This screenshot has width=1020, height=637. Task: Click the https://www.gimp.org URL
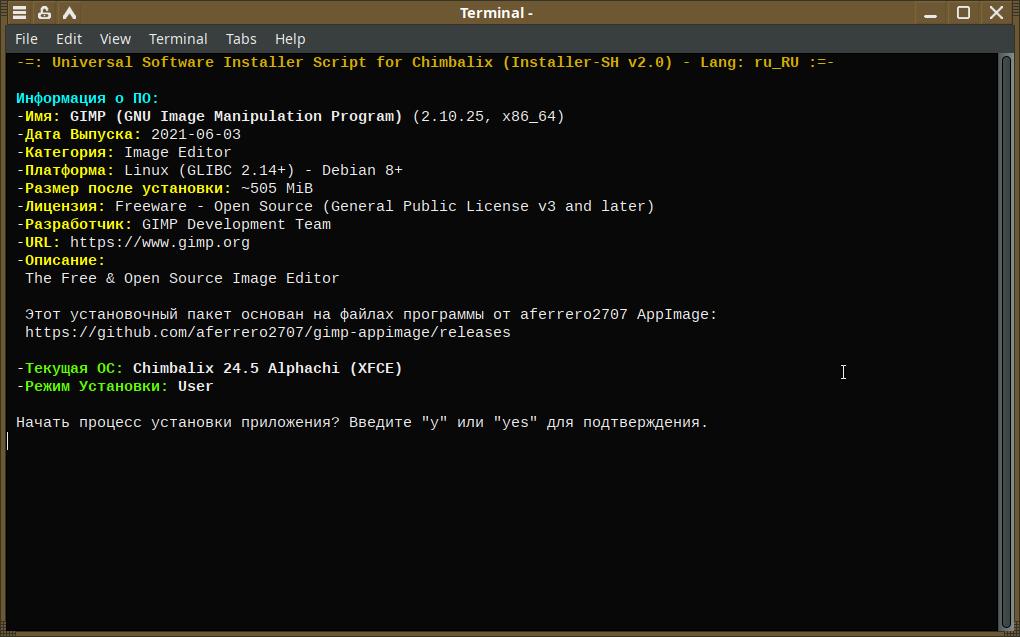point(160,243)
